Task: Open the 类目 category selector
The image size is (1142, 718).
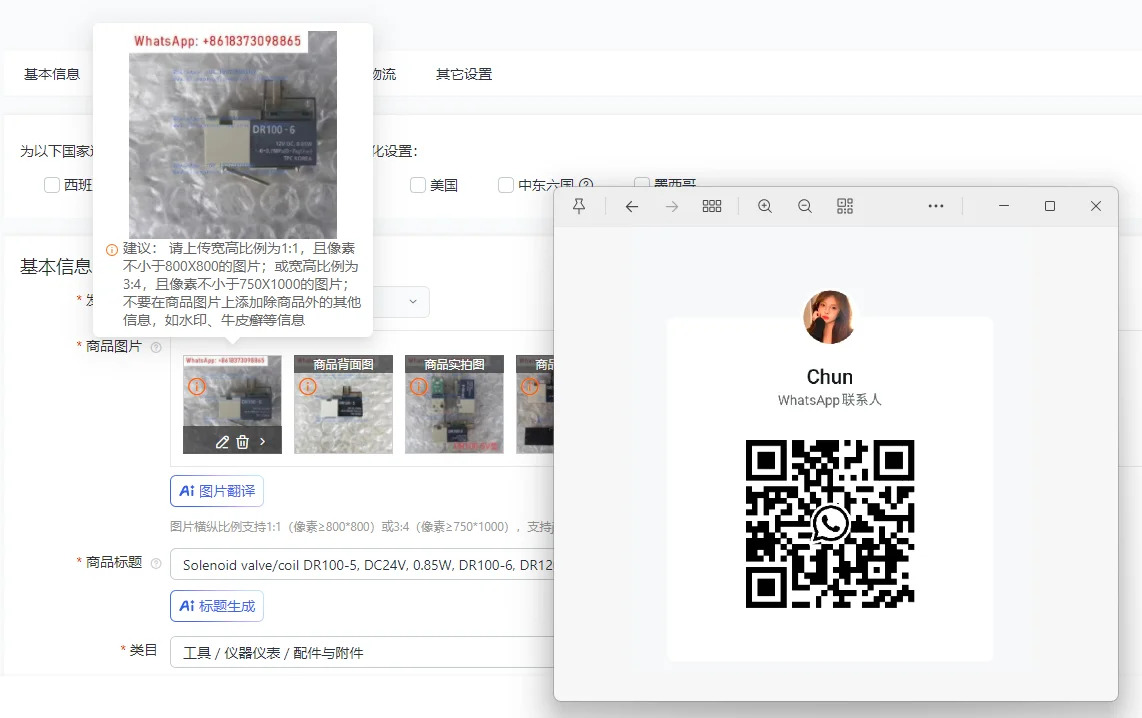Action: [x=362, y=652]
